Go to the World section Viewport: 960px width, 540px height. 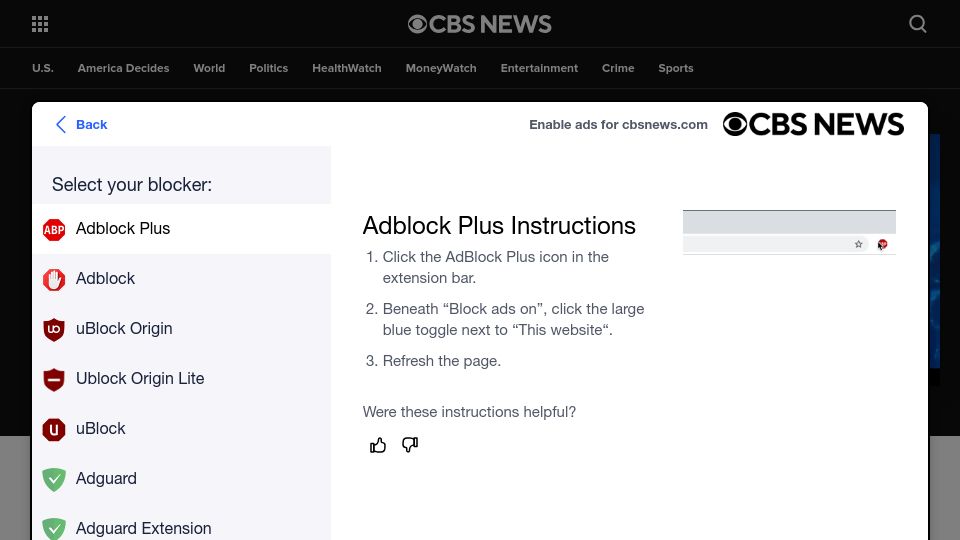click(x=209, y=68)
